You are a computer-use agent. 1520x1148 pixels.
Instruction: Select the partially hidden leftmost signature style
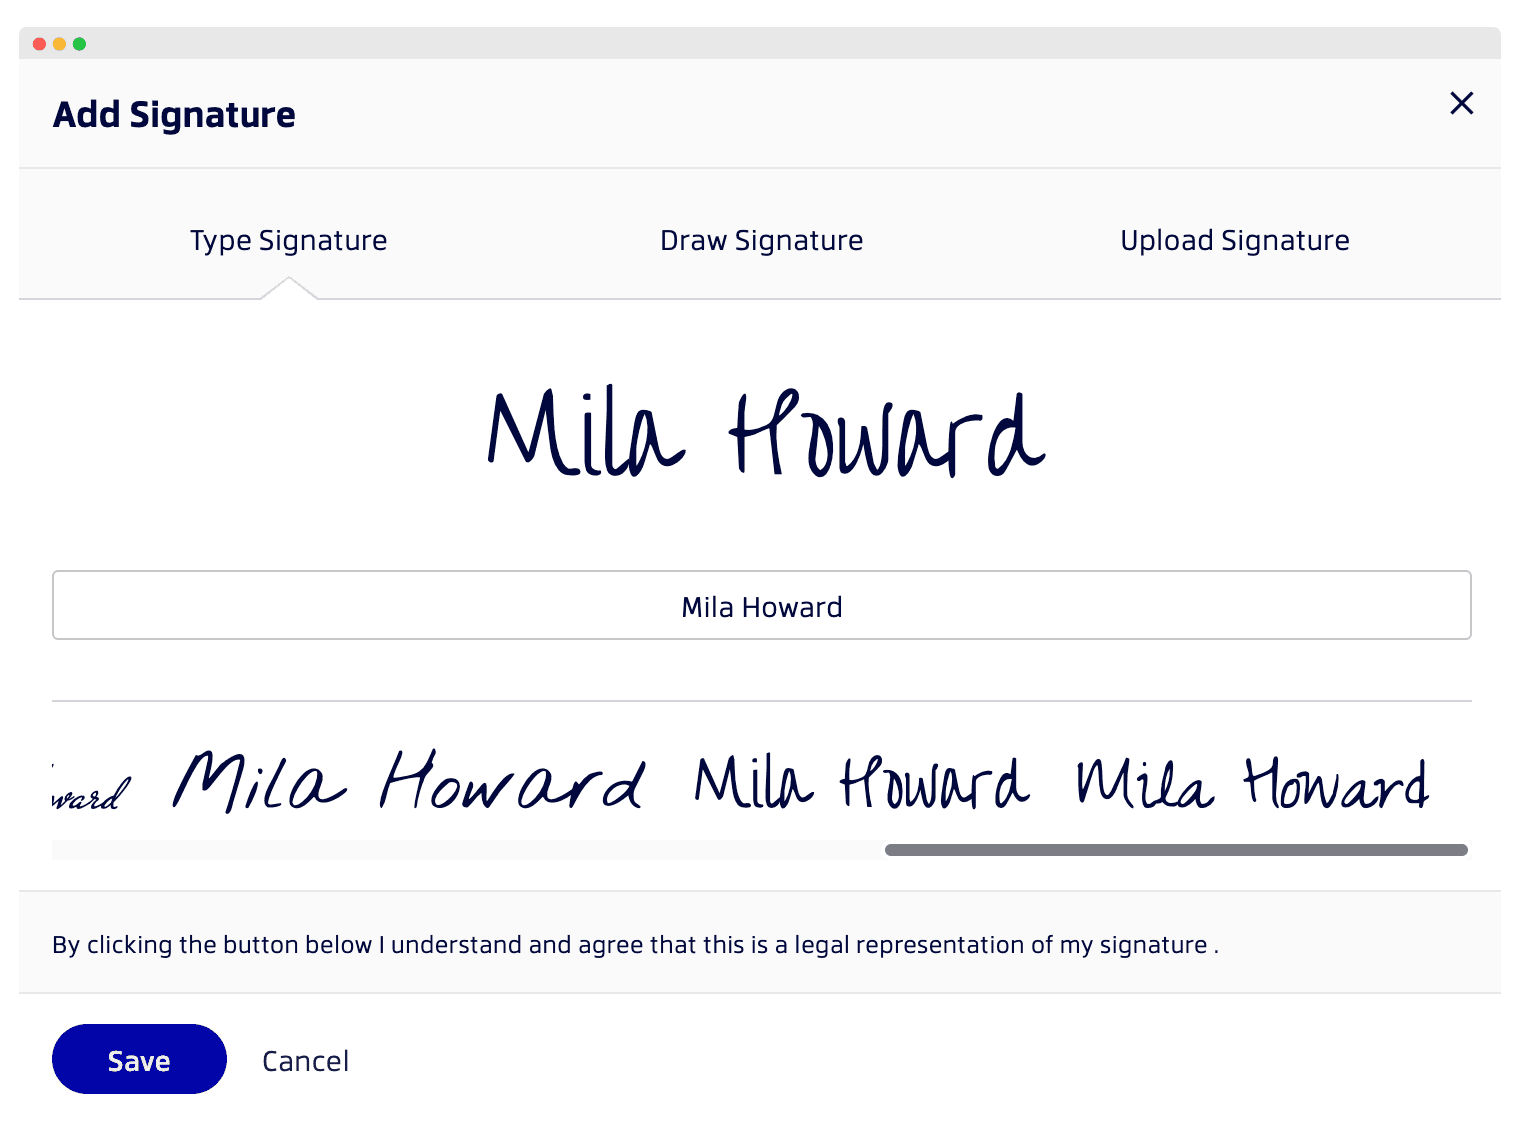coord(85,790)
